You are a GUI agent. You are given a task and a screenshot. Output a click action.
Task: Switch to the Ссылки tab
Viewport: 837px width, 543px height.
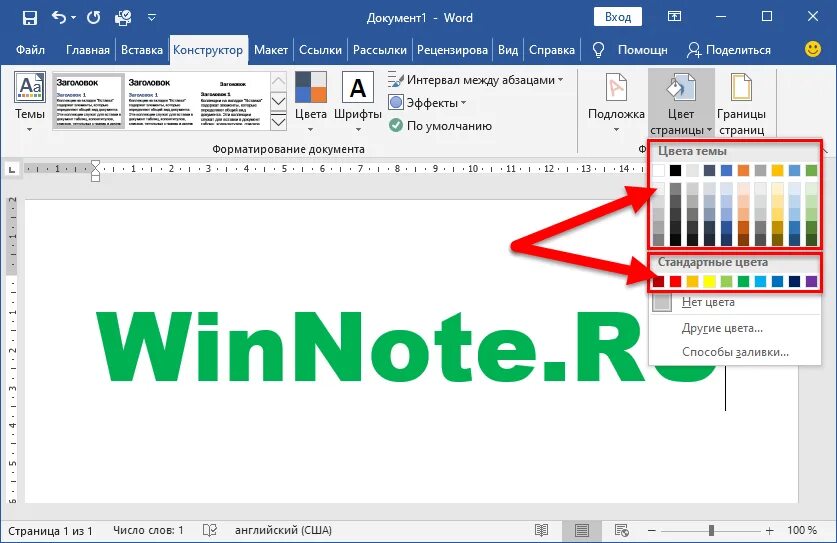click(x=320, y=50)
